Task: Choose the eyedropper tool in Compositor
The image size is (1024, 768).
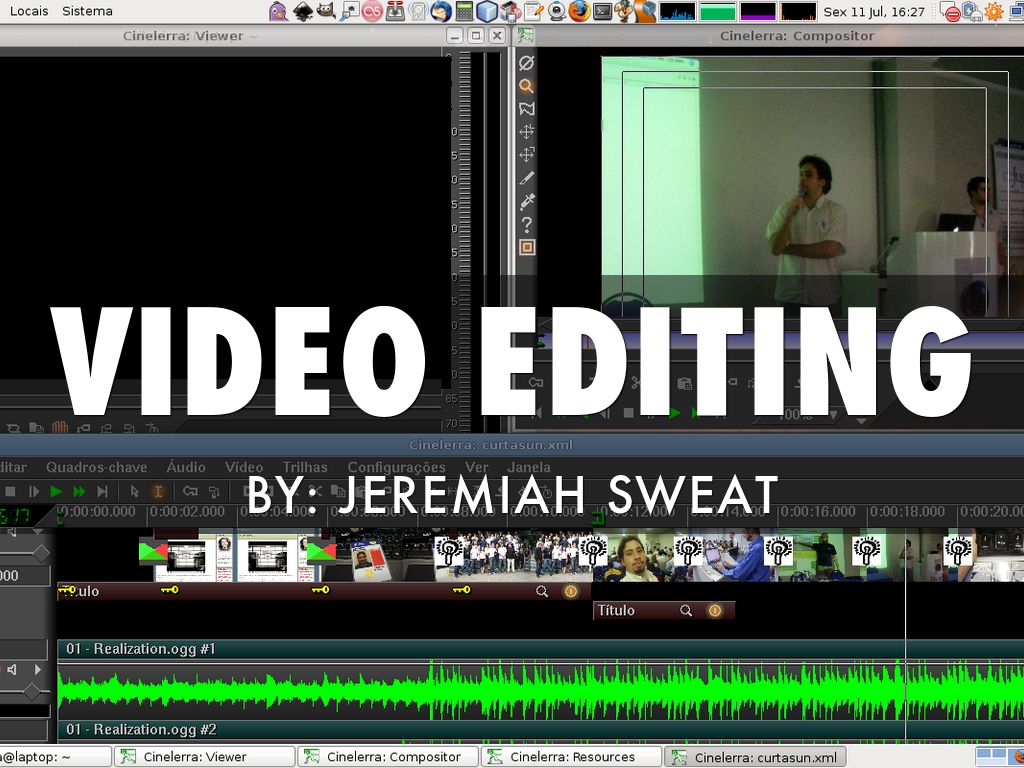Action: coord(526,201)
